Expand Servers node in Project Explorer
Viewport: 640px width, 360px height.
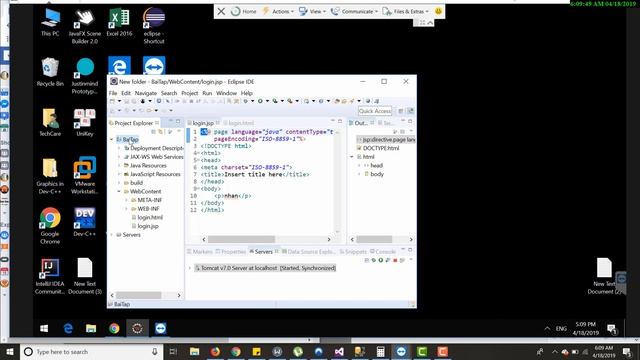[112, 235]
